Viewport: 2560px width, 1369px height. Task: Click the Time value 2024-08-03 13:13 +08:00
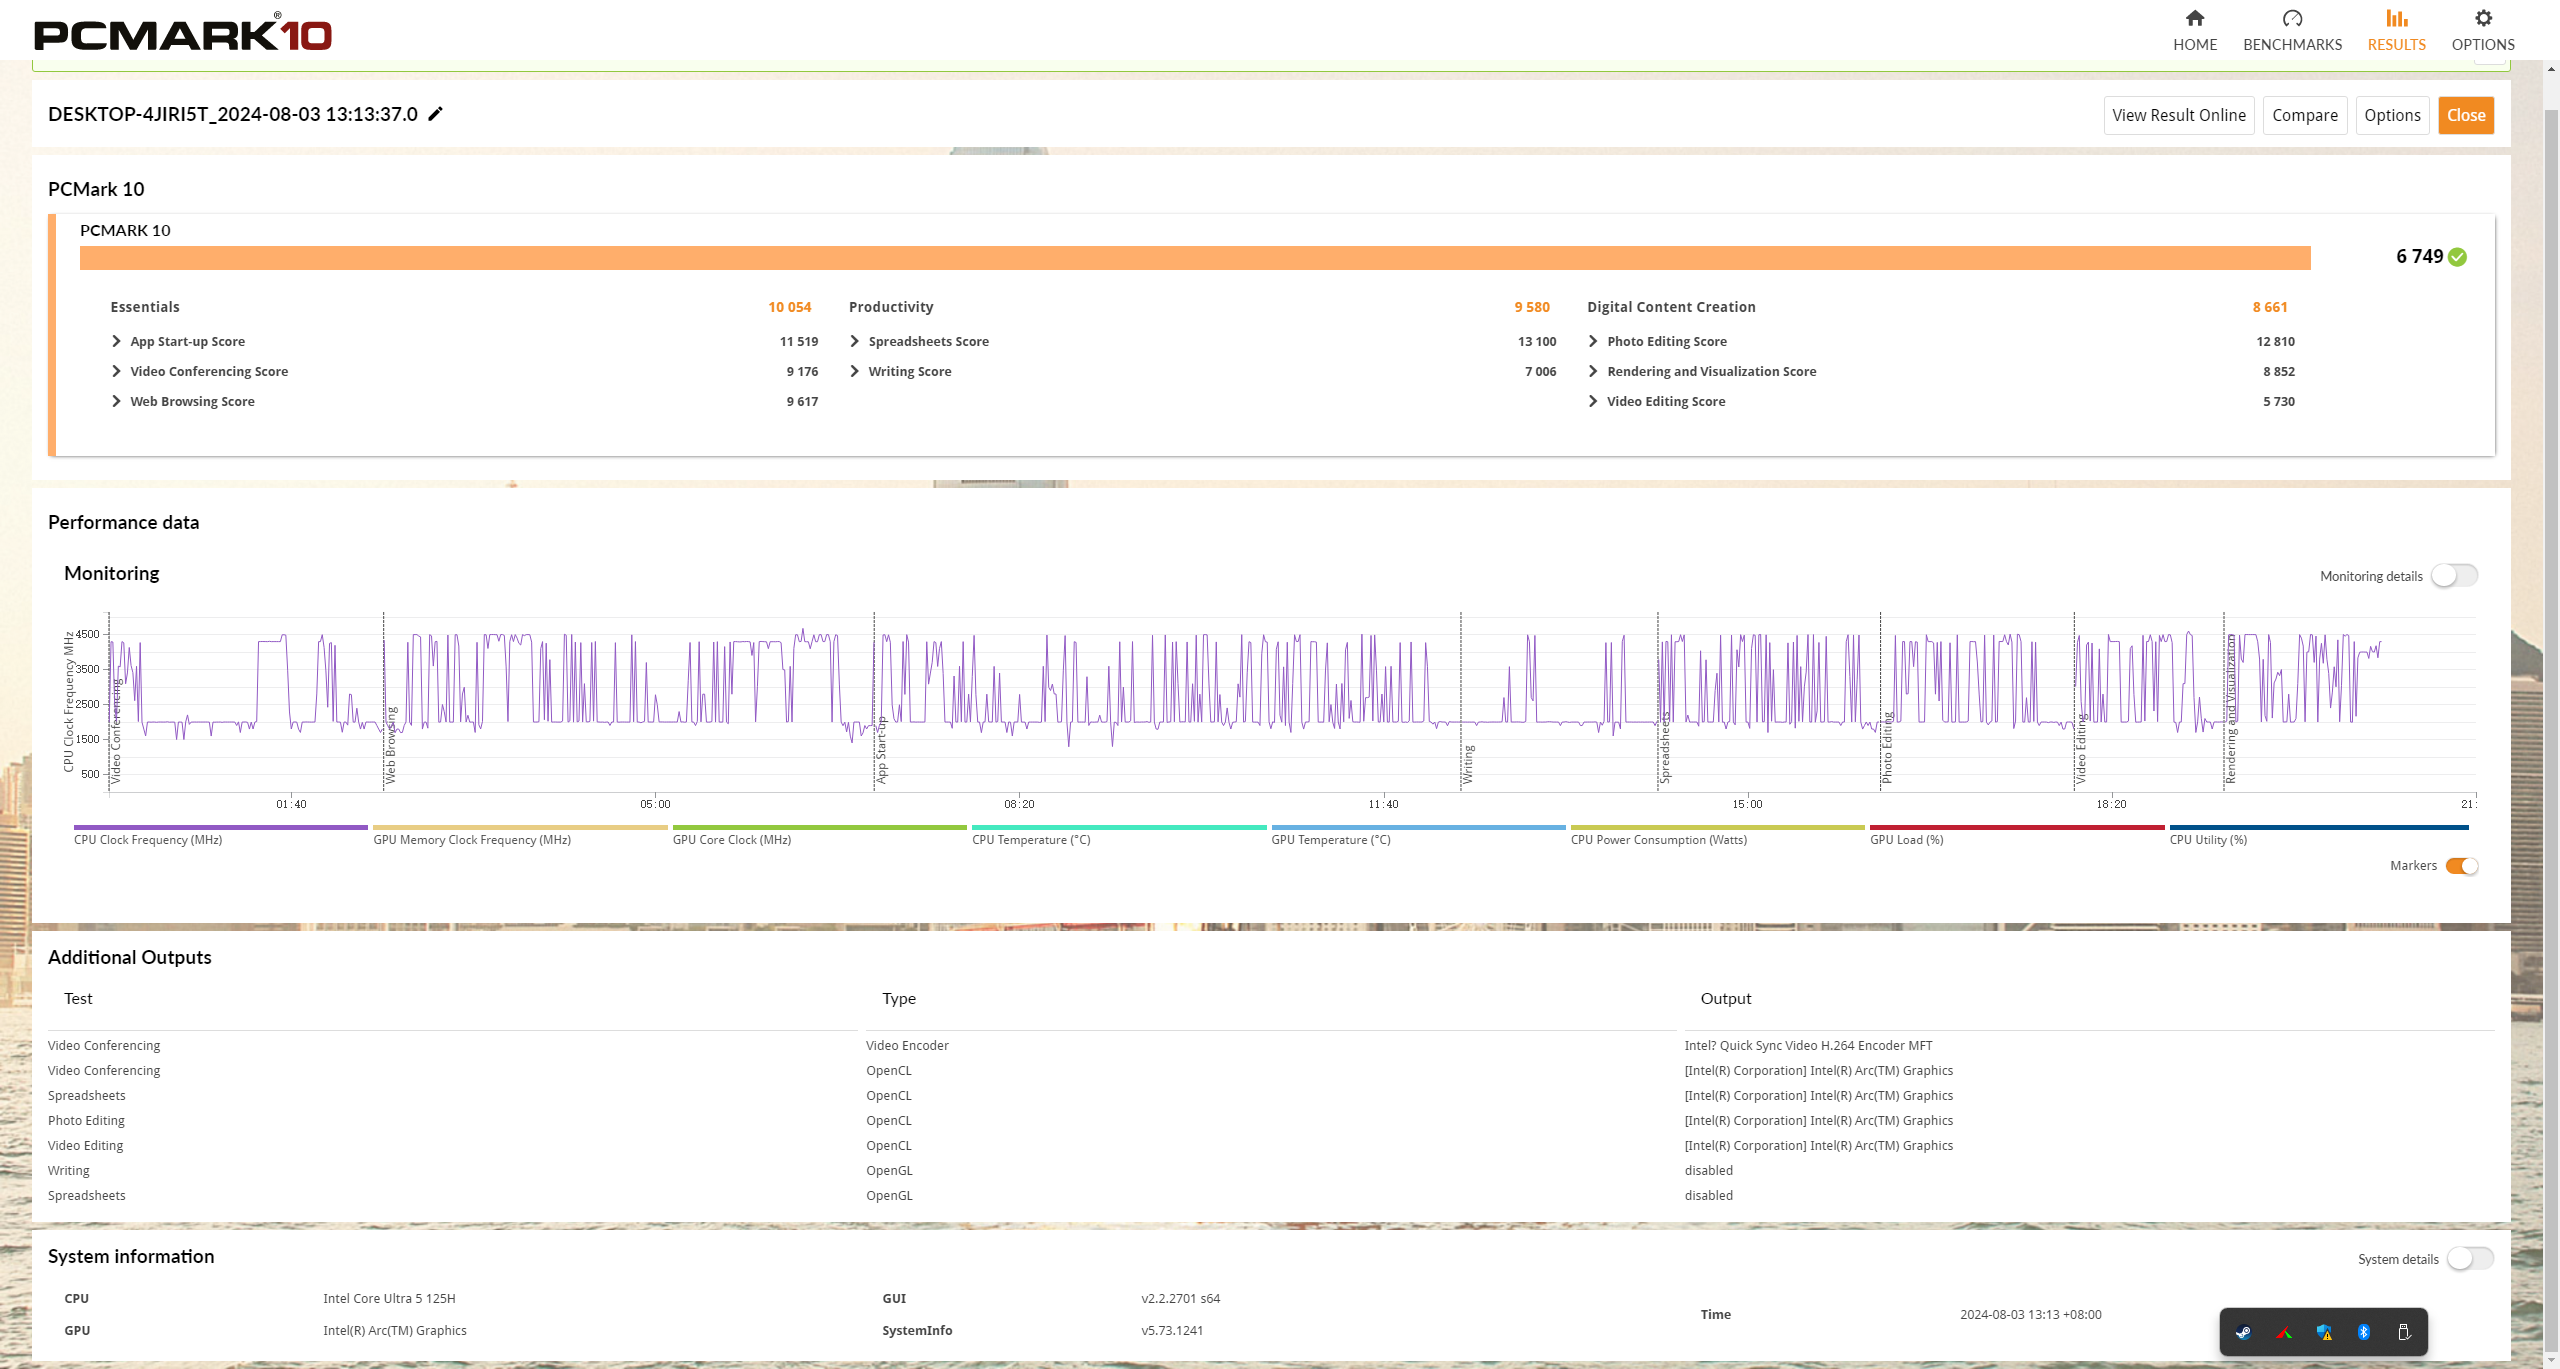point(2030,1314)
